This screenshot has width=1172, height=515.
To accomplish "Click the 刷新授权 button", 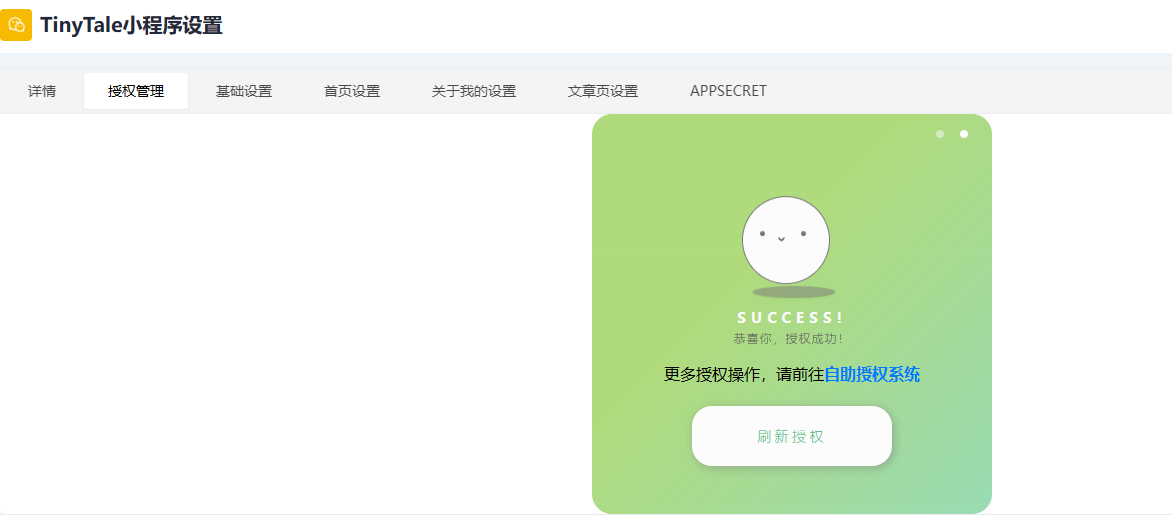I will (792, 436).
